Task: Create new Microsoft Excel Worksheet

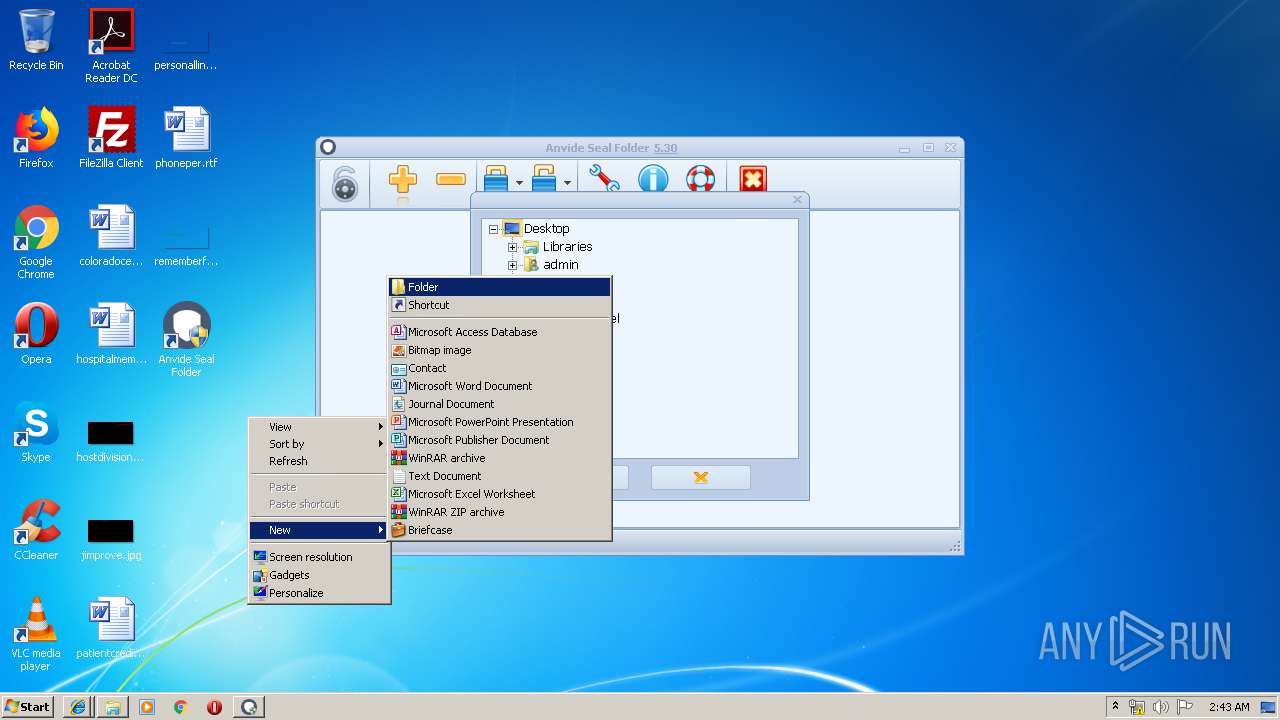Action: (x=500, y=494)
